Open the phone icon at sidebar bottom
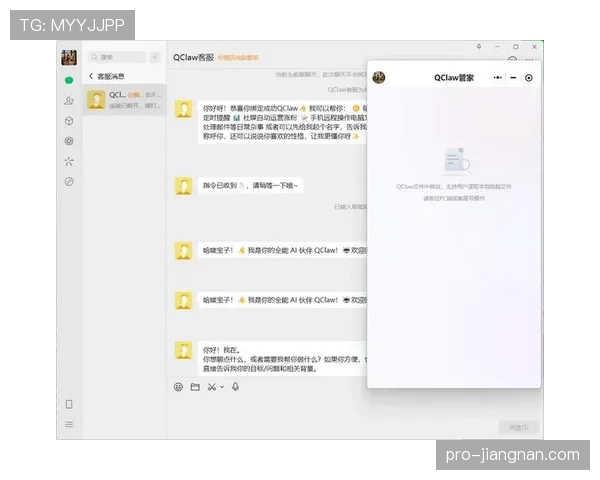Screen dimensions: 600x480 [69, 404]
